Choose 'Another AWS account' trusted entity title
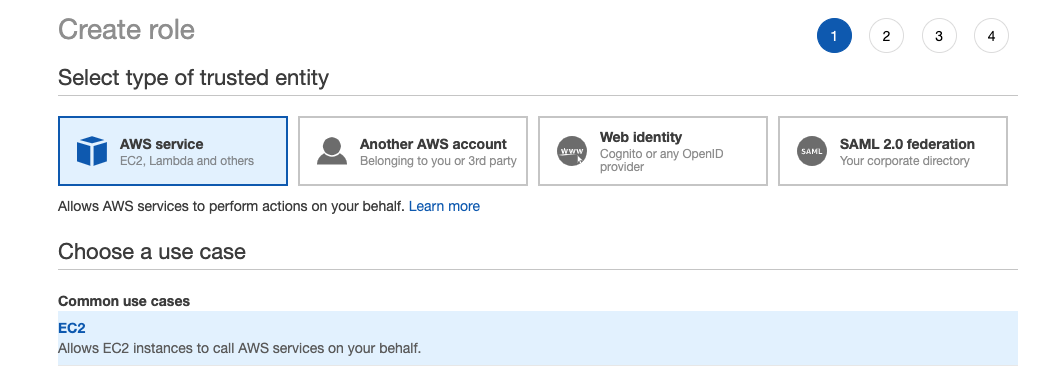Screen dimensions: 1051x370 point(433,144)
